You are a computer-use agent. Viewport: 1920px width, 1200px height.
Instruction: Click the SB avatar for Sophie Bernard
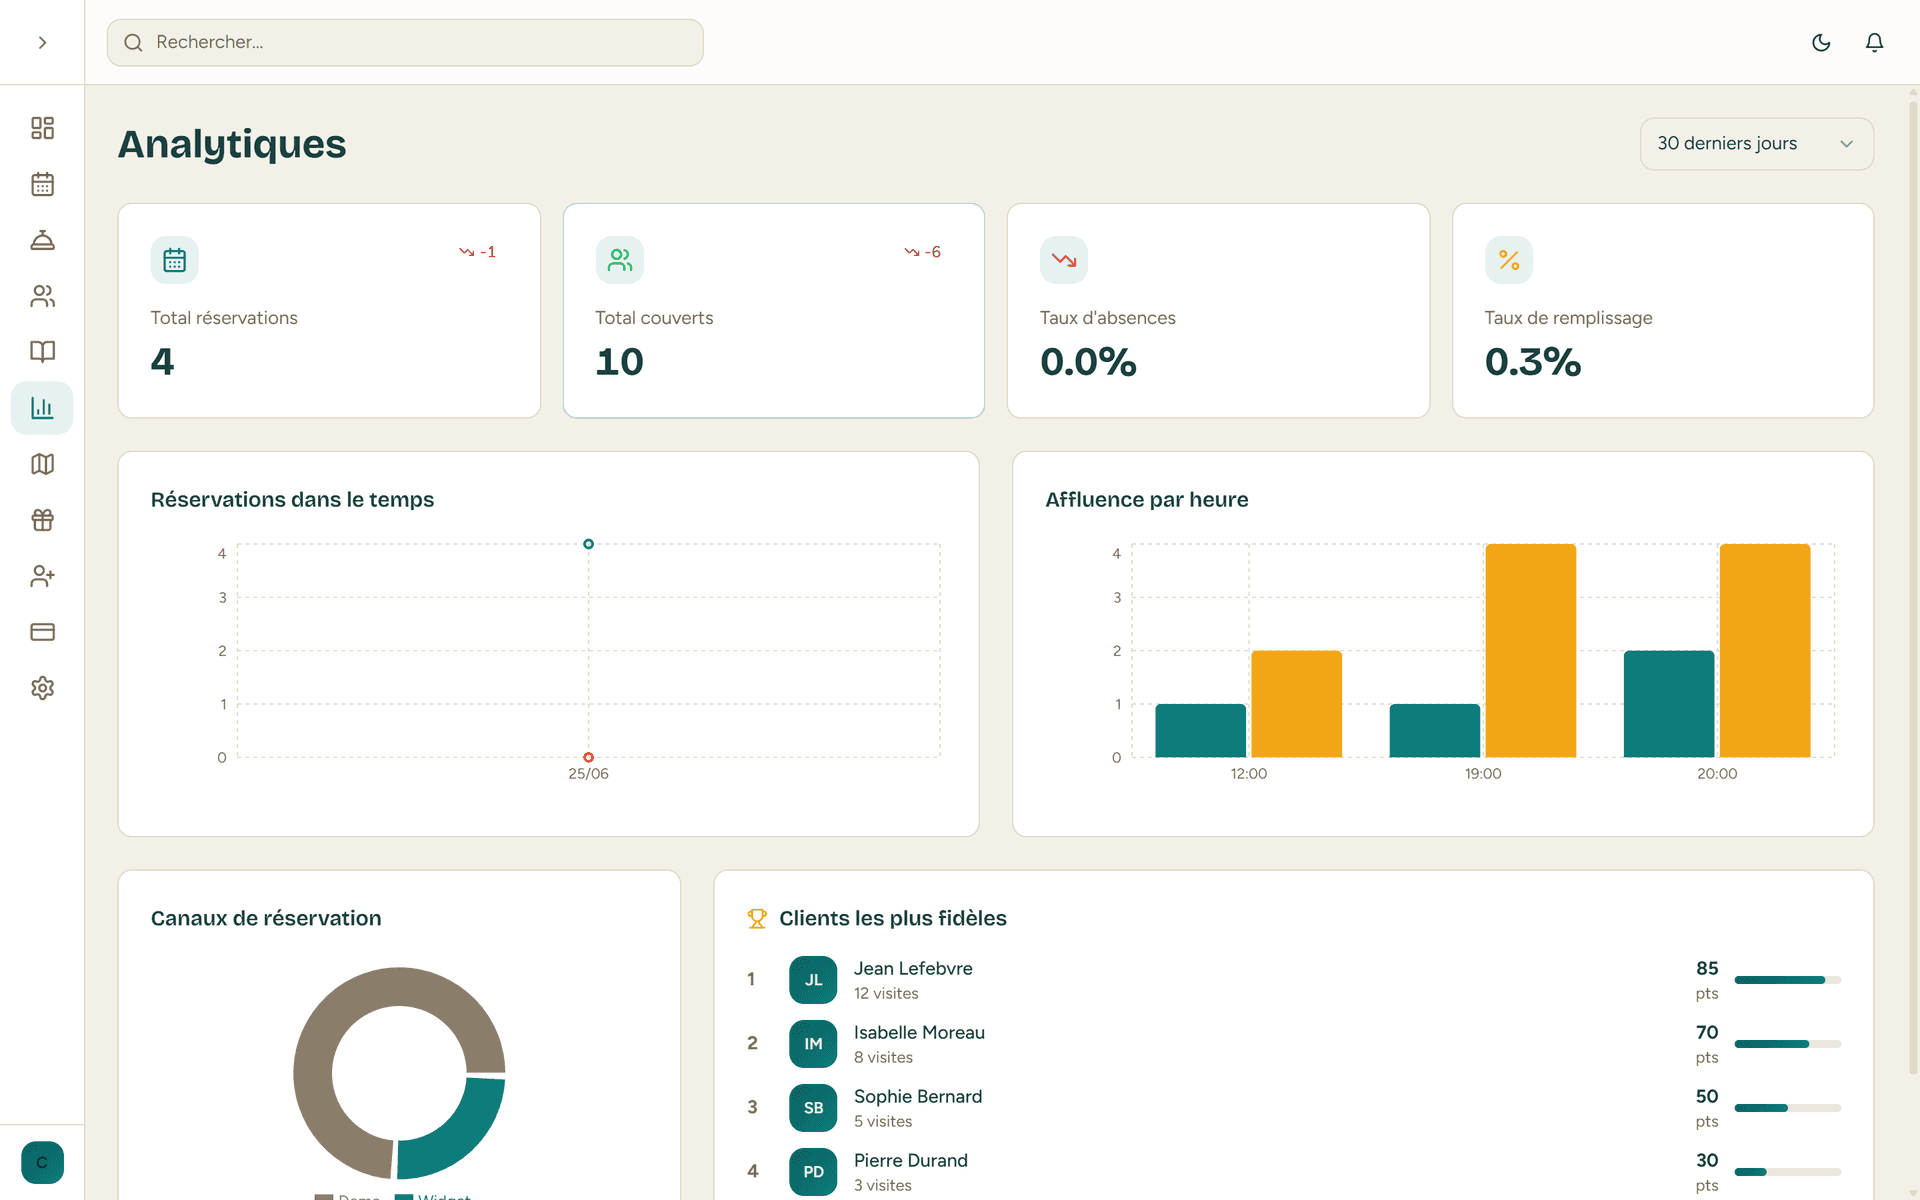pyautogui.click(x=813, y=1108)
